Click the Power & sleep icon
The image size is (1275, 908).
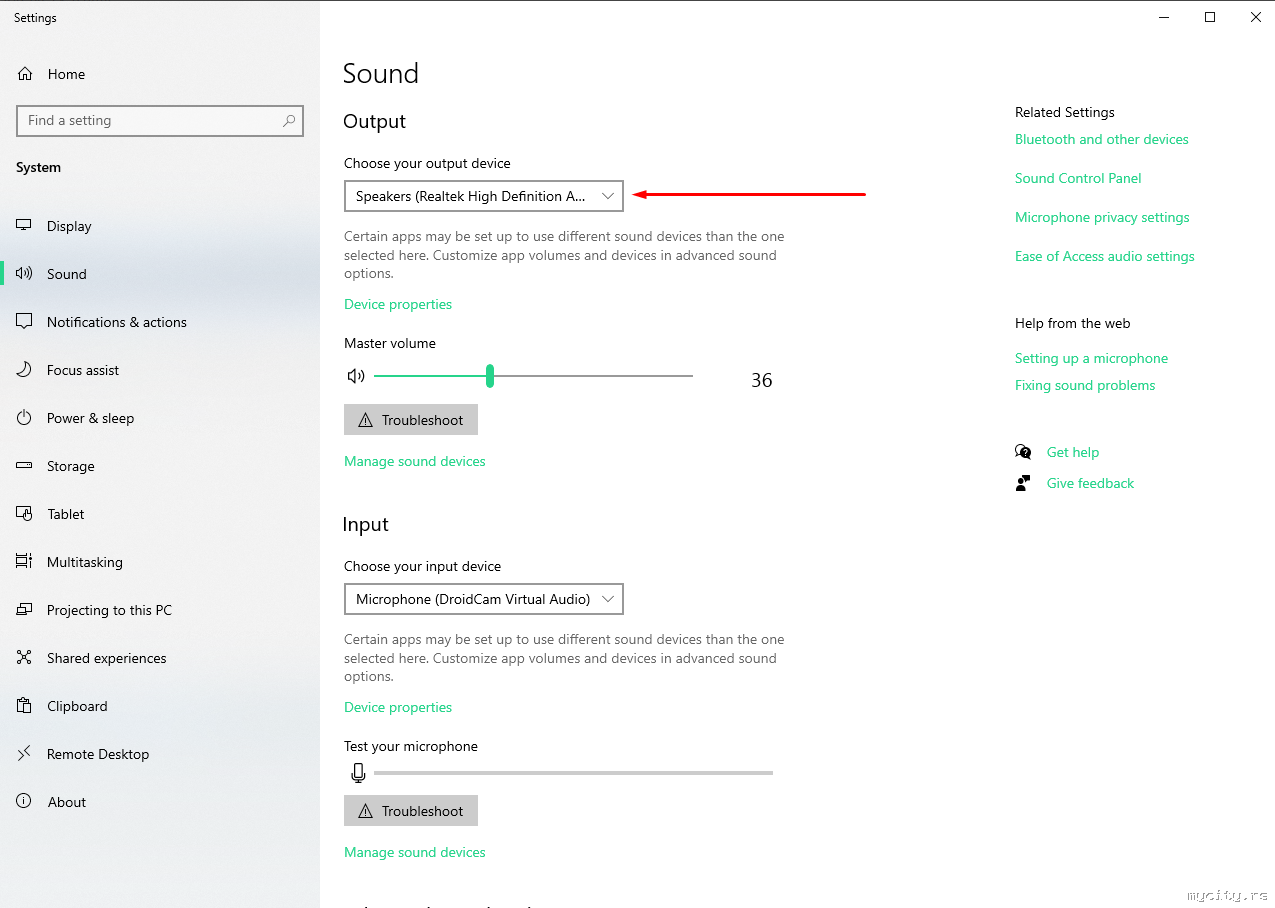tap(25, 418)
